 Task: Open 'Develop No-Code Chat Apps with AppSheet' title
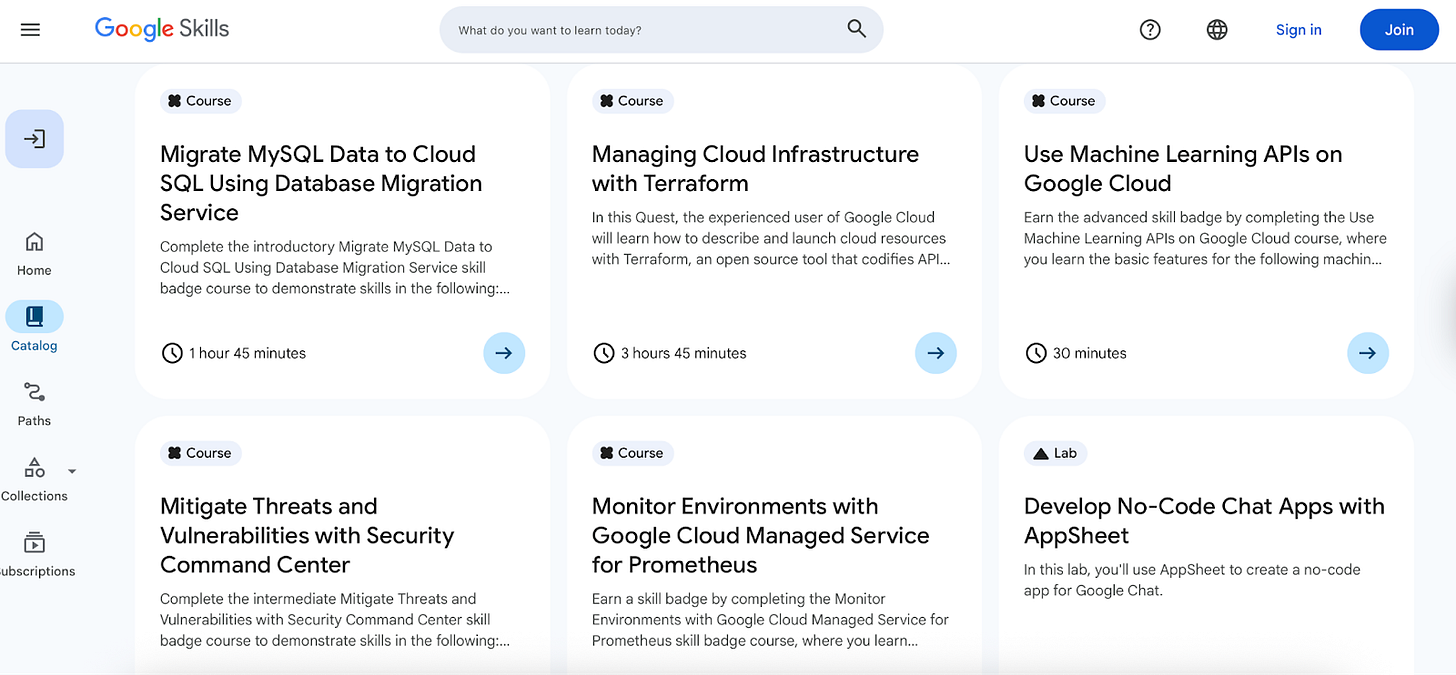coord(1204,521)
